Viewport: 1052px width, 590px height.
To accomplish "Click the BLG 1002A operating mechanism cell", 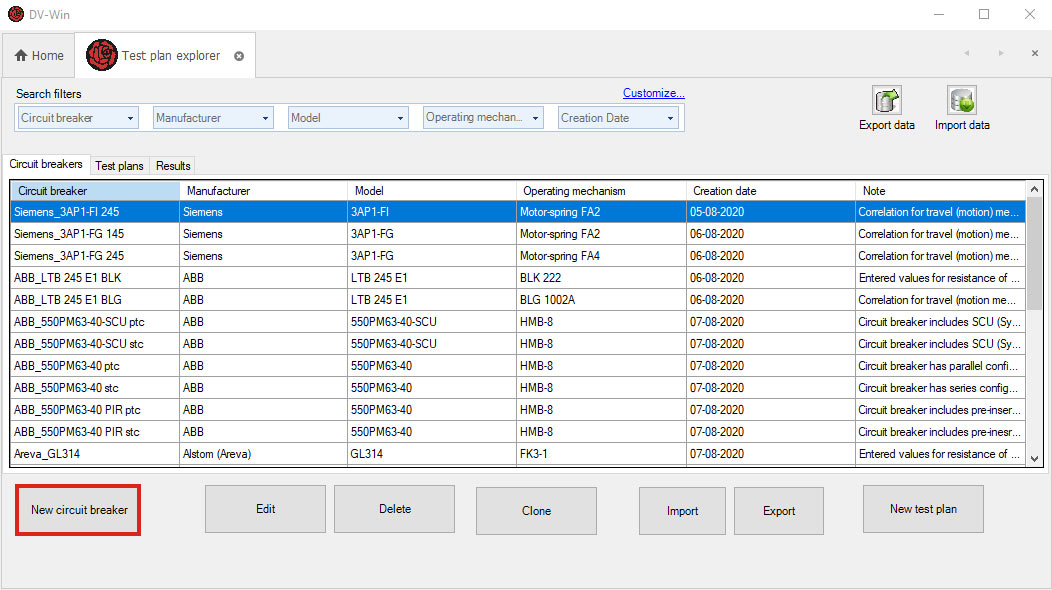I will tap(601, 300).
